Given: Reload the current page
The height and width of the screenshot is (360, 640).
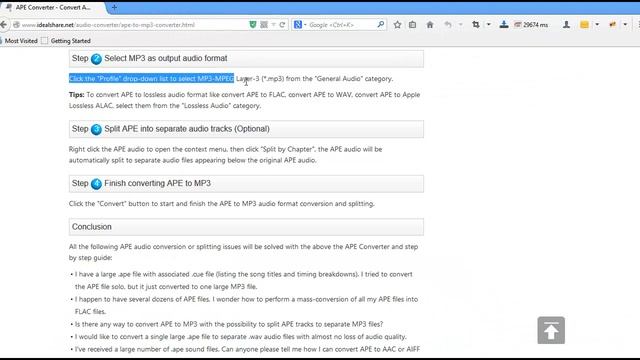Looking at the screenshot, I should 282,25.
